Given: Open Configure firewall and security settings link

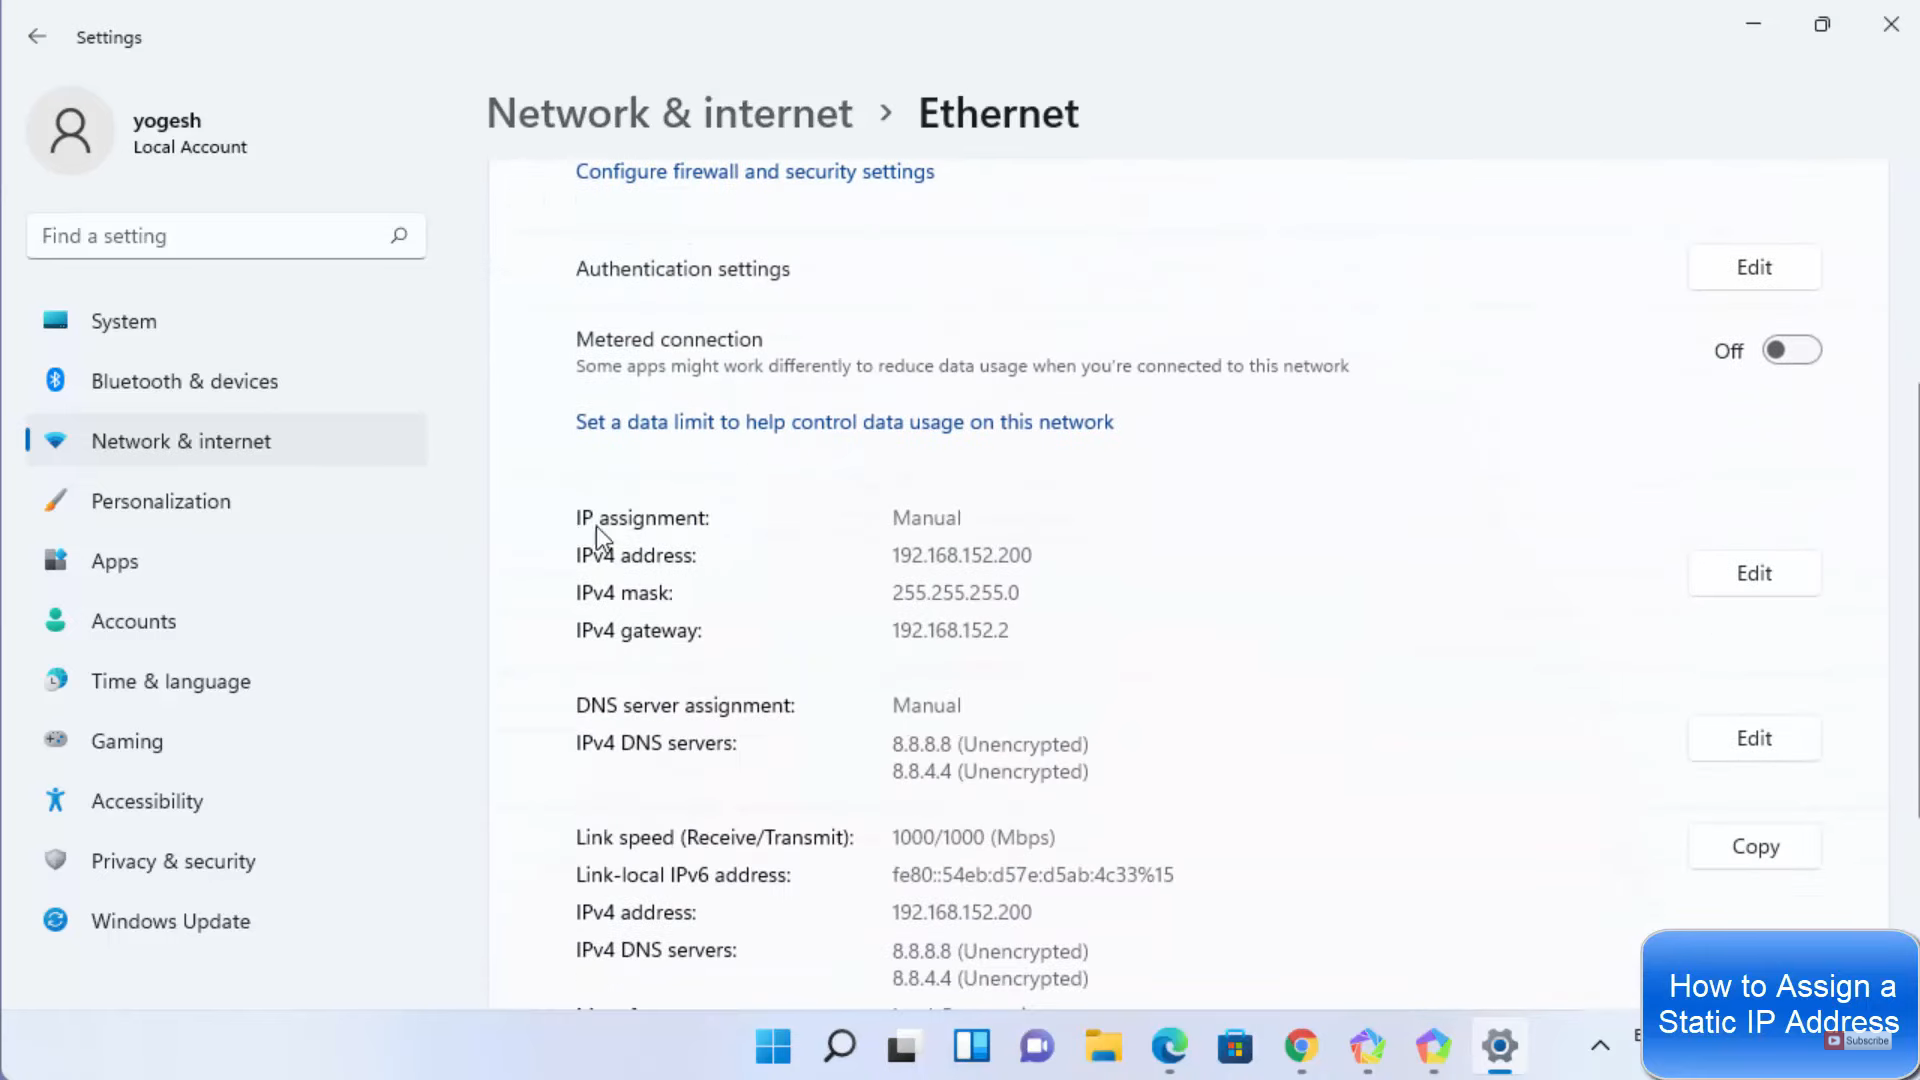Looking at the screenshot, I should tap(754, 172).
